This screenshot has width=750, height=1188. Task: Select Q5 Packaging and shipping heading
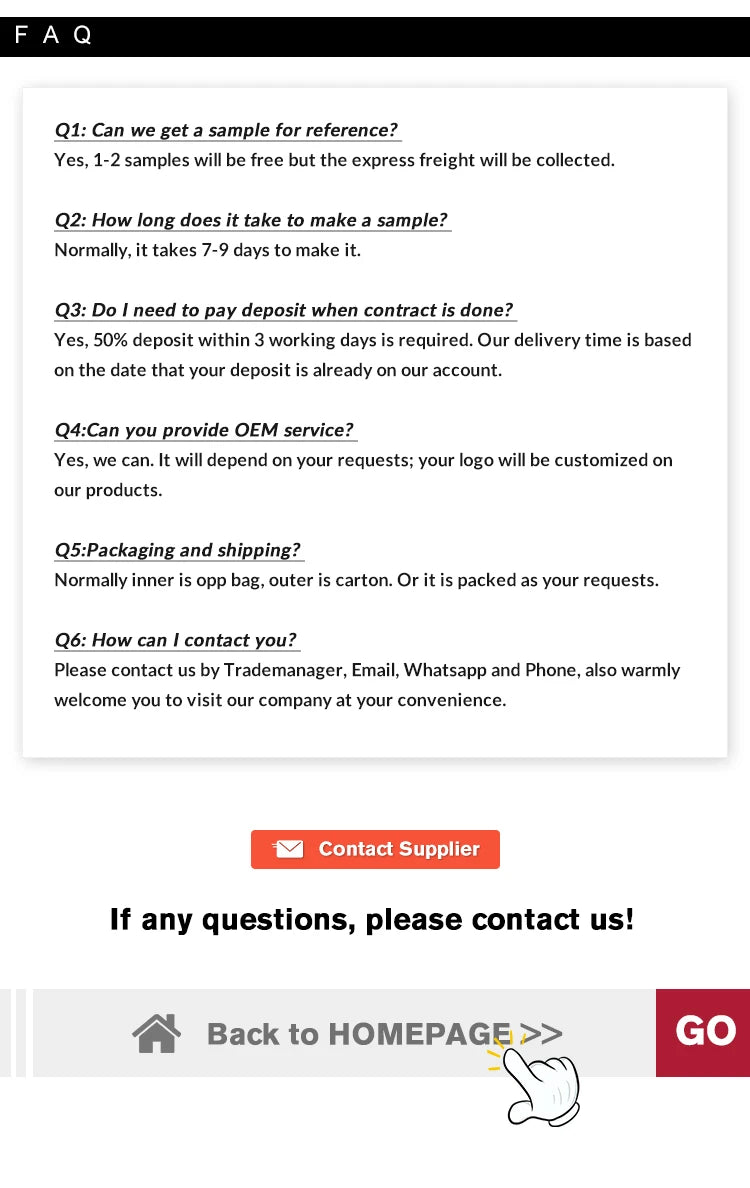click(178, 550)
